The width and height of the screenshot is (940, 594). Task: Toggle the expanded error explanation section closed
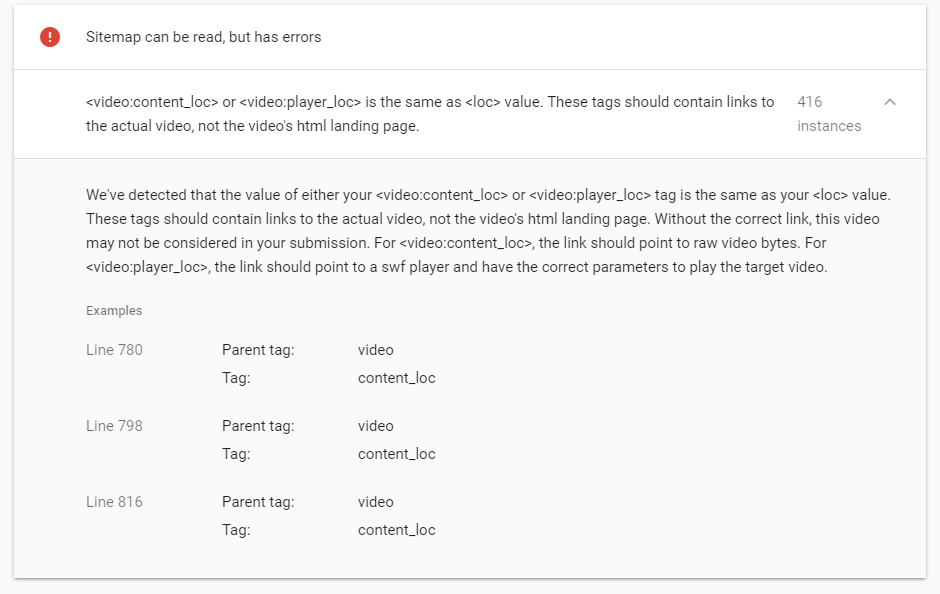pyautogui.click(x=889, y=102)
